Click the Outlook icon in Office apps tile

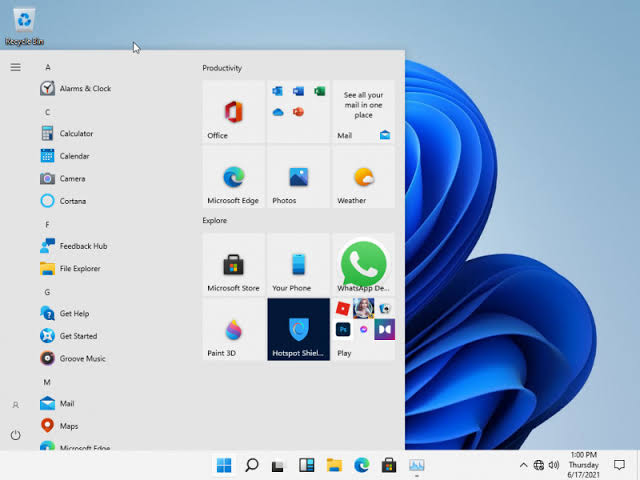point(278,91)
